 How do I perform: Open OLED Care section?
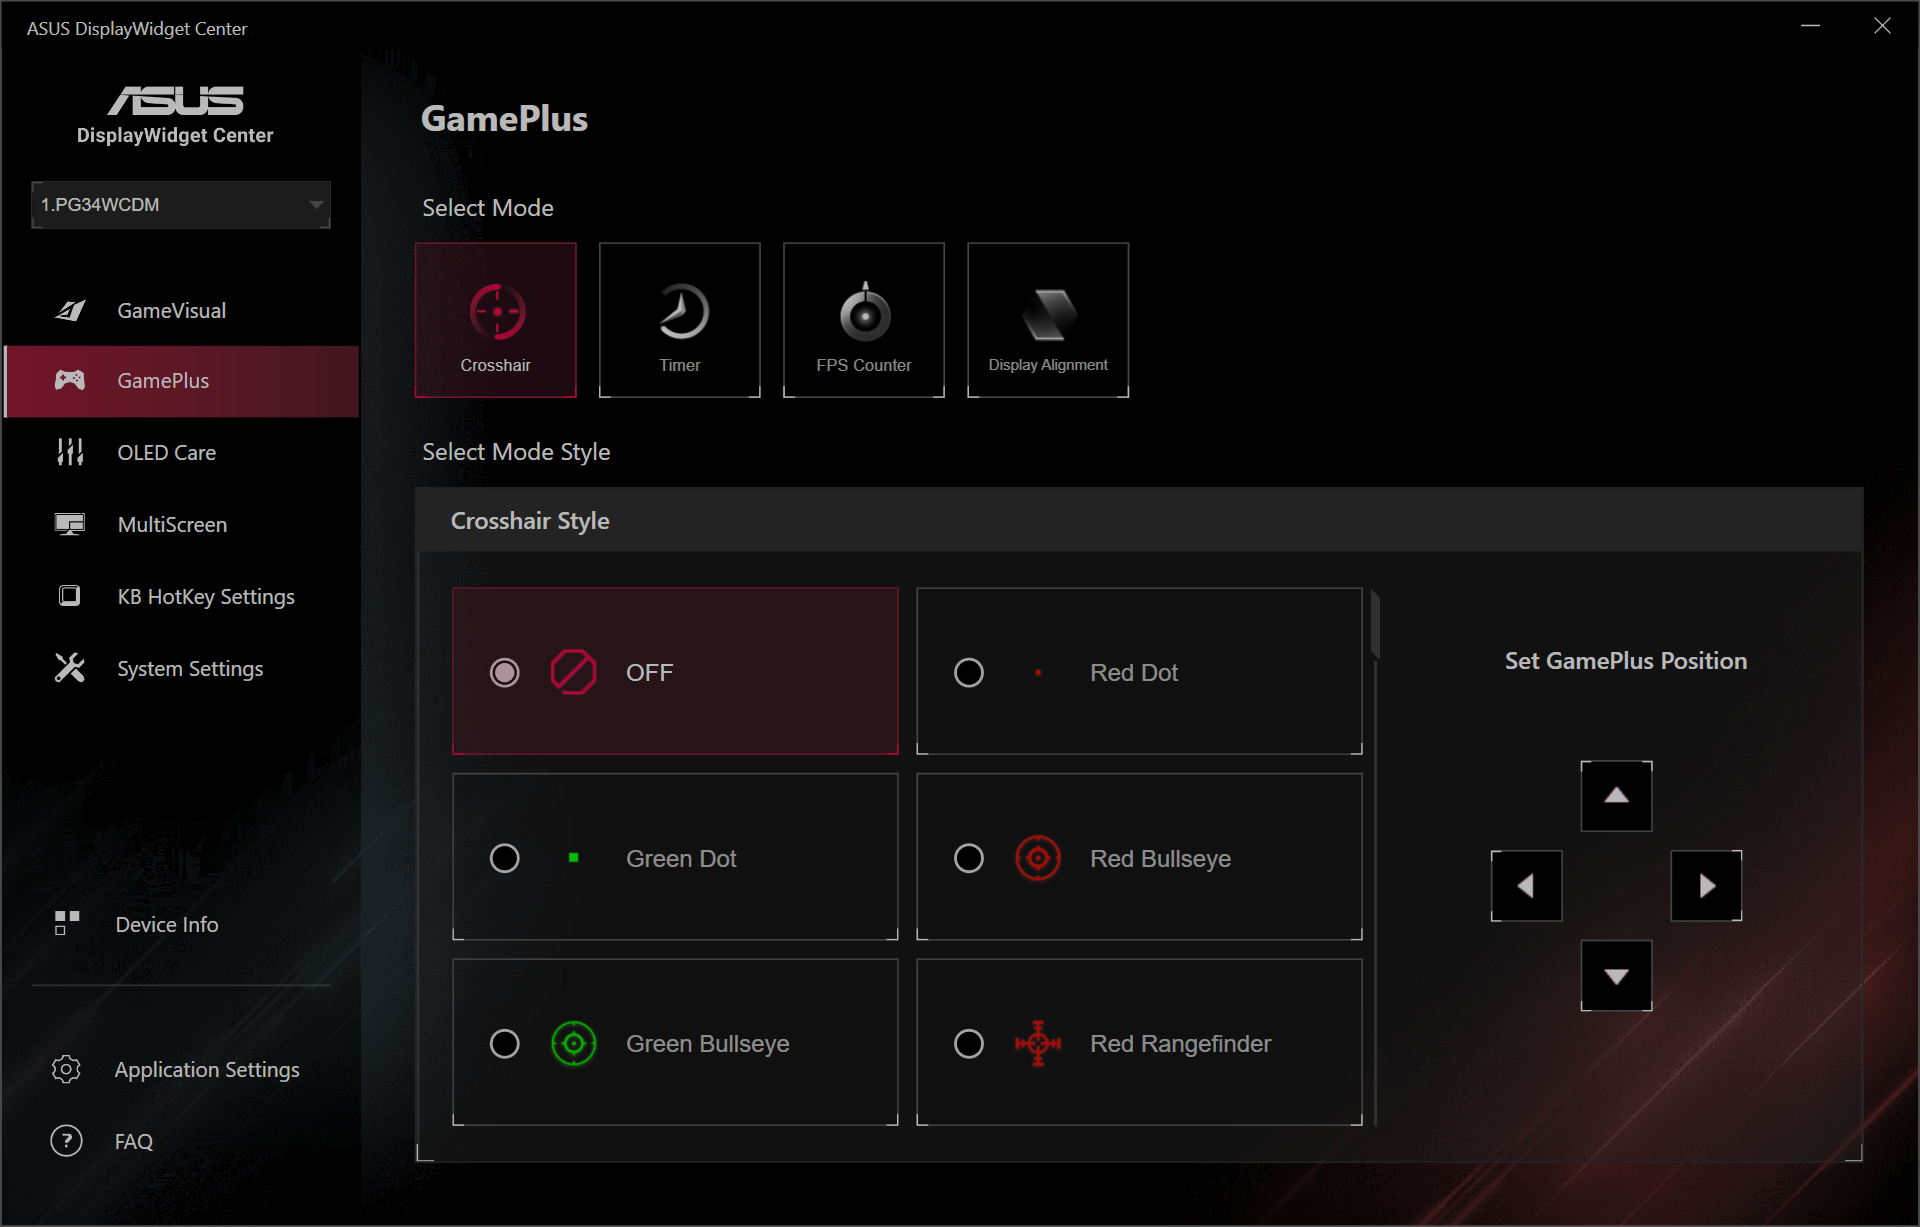click(x=166, y=453)
